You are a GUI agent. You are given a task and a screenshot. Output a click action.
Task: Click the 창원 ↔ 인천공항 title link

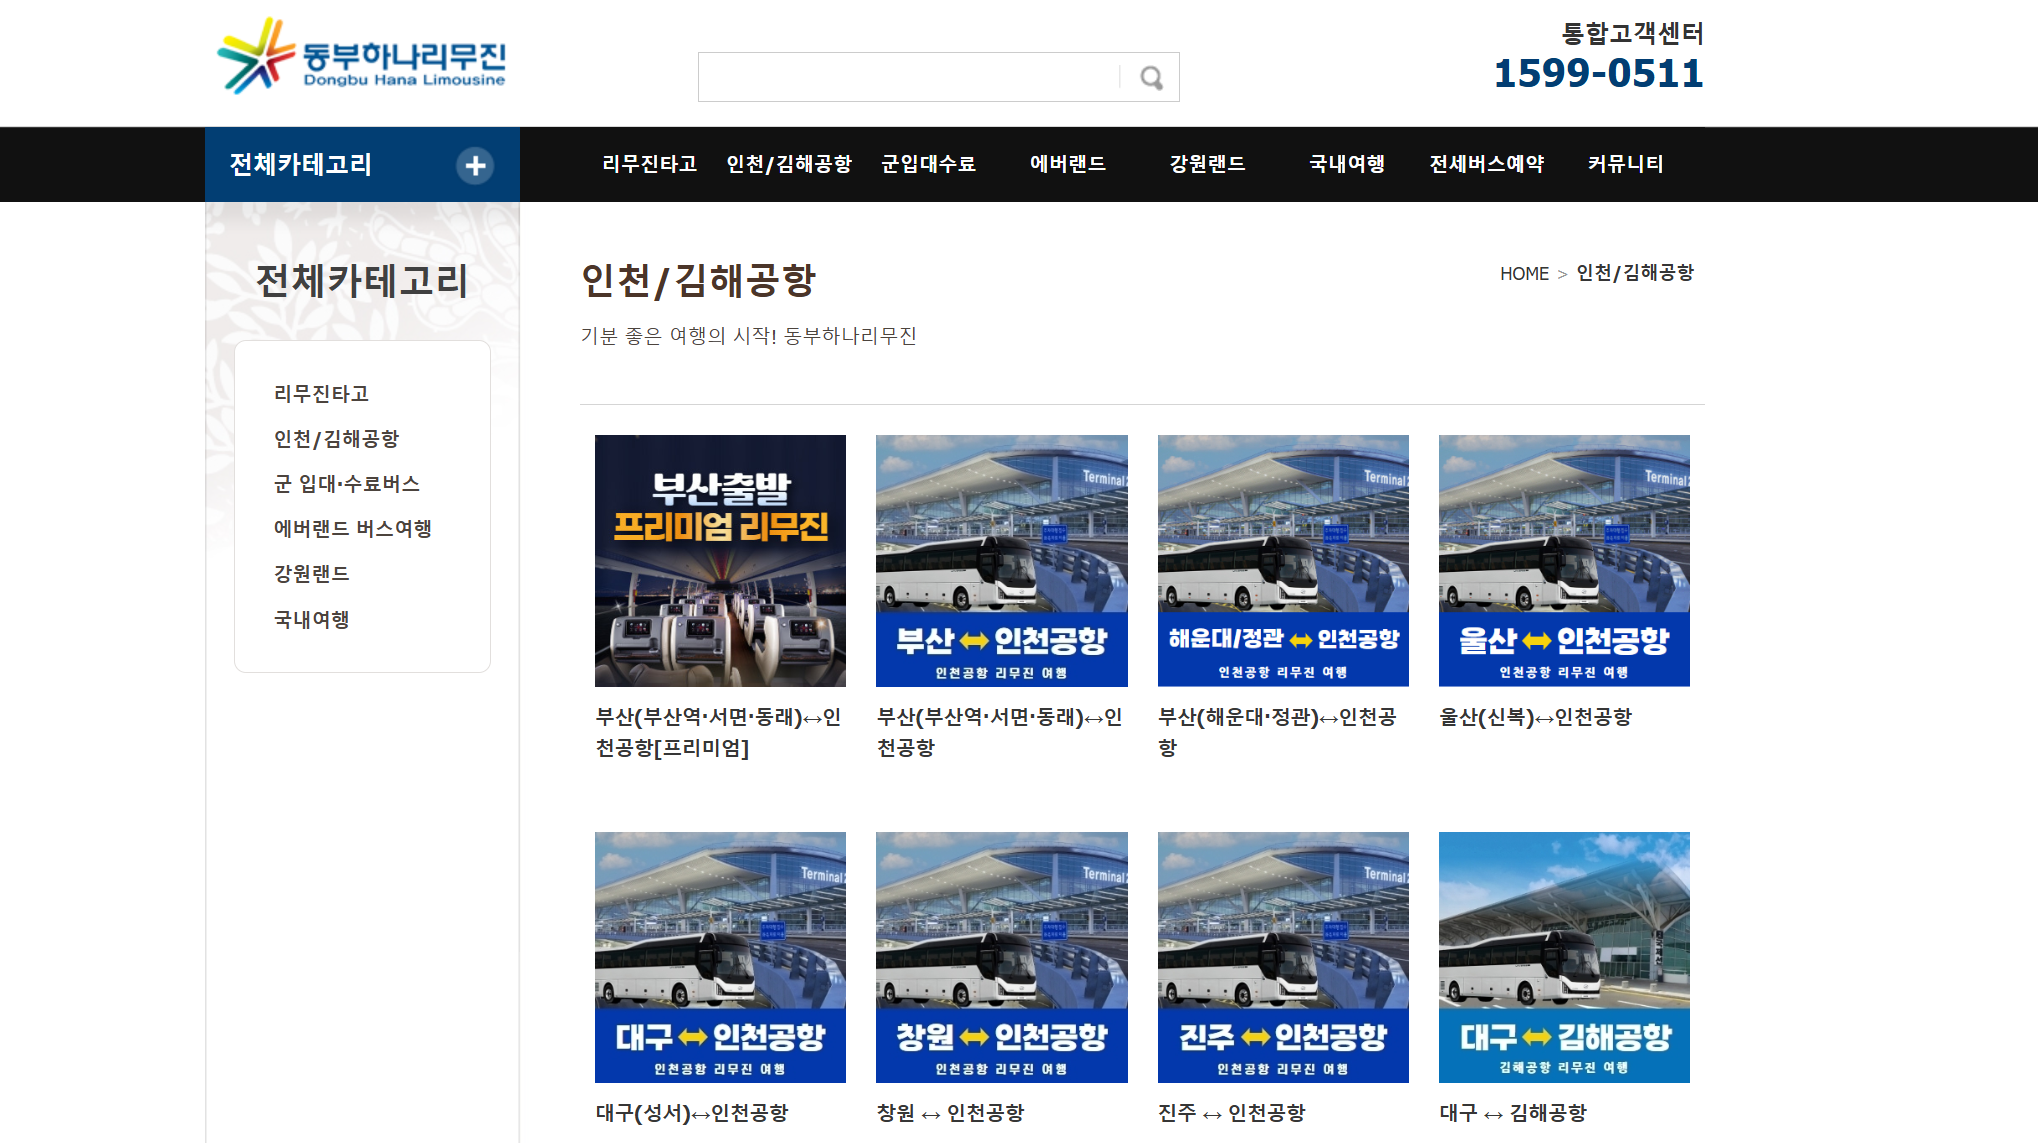click(x=950, y=1113)
